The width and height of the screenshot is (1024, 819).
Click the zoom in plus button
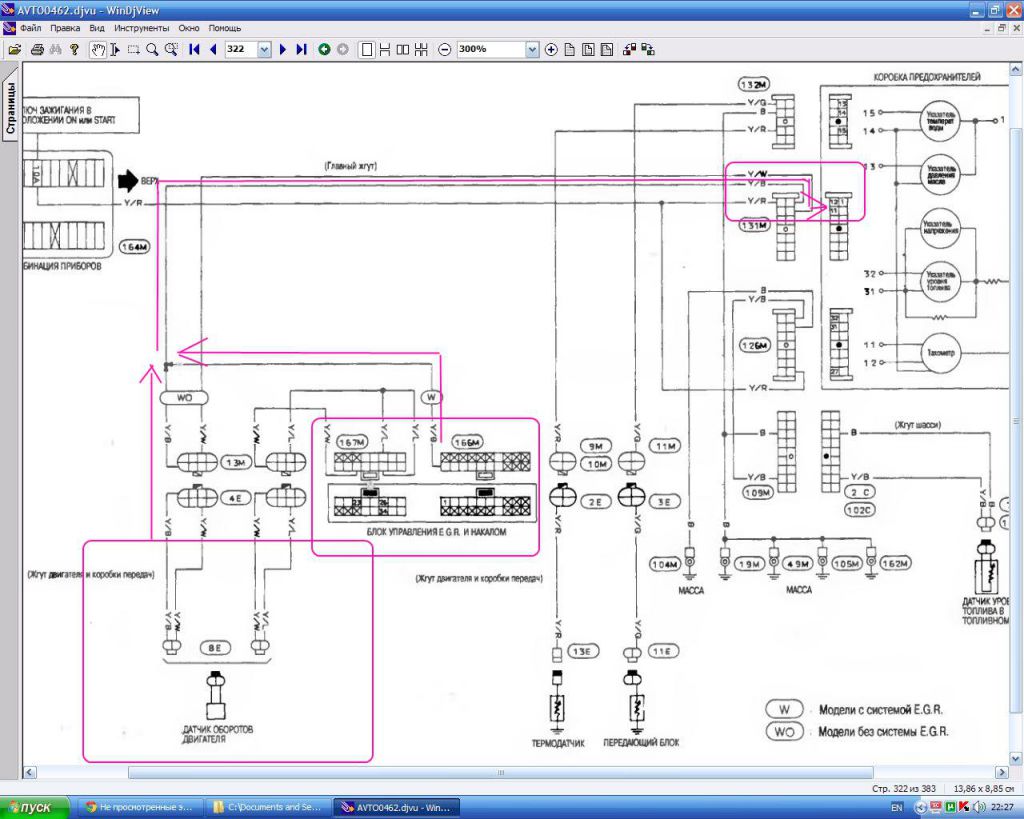[551, 49]
